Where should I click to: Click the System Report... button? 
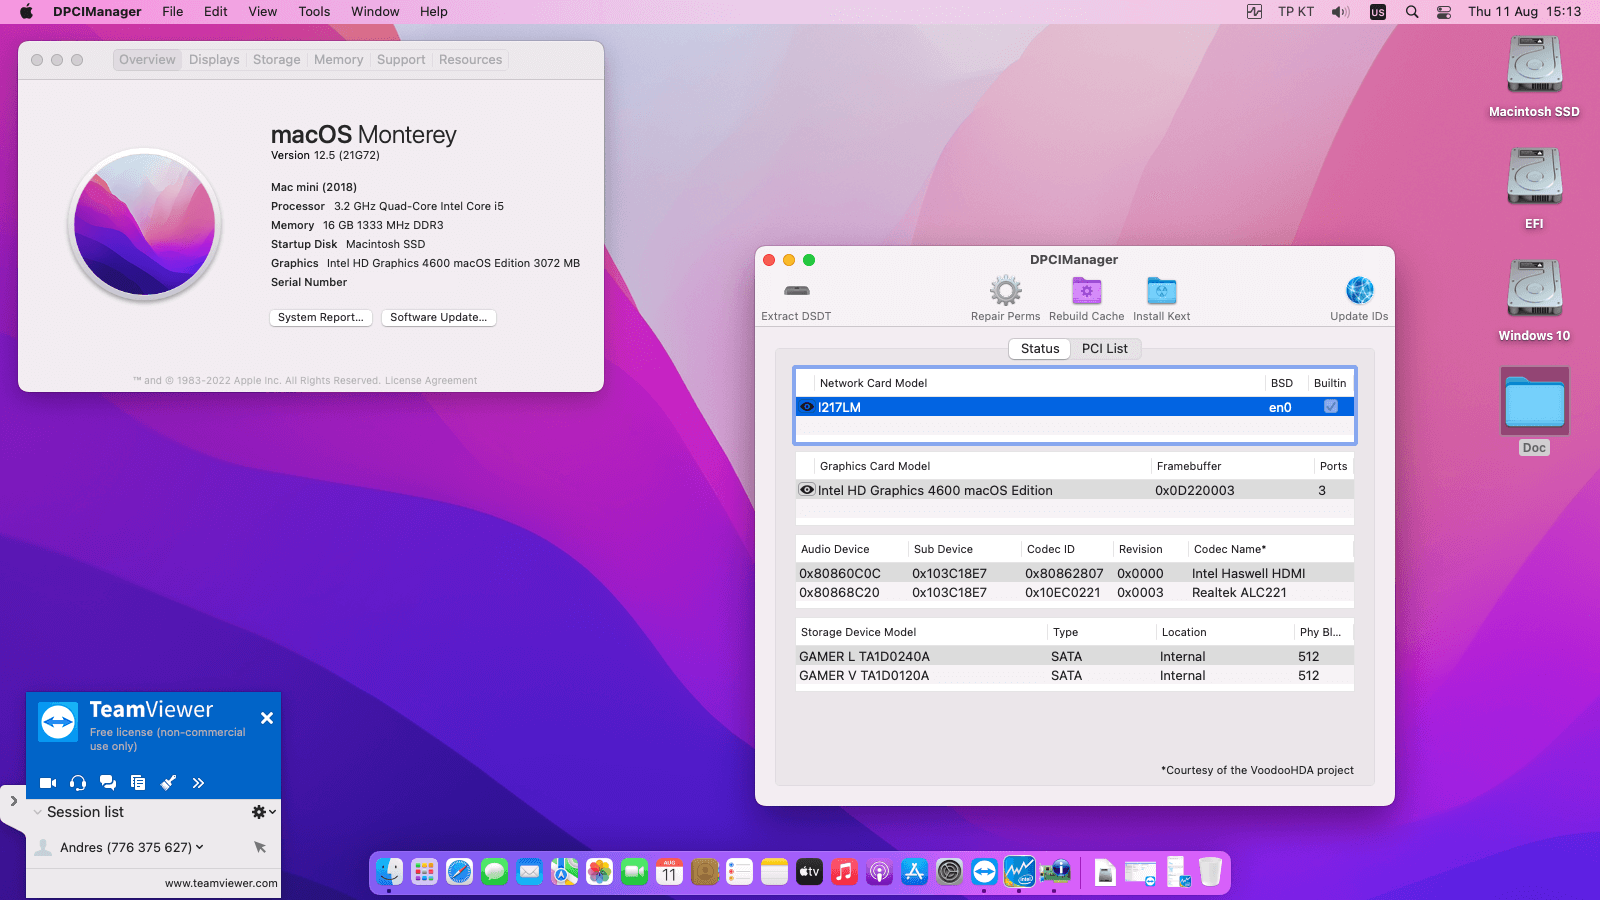pos(321,318)
